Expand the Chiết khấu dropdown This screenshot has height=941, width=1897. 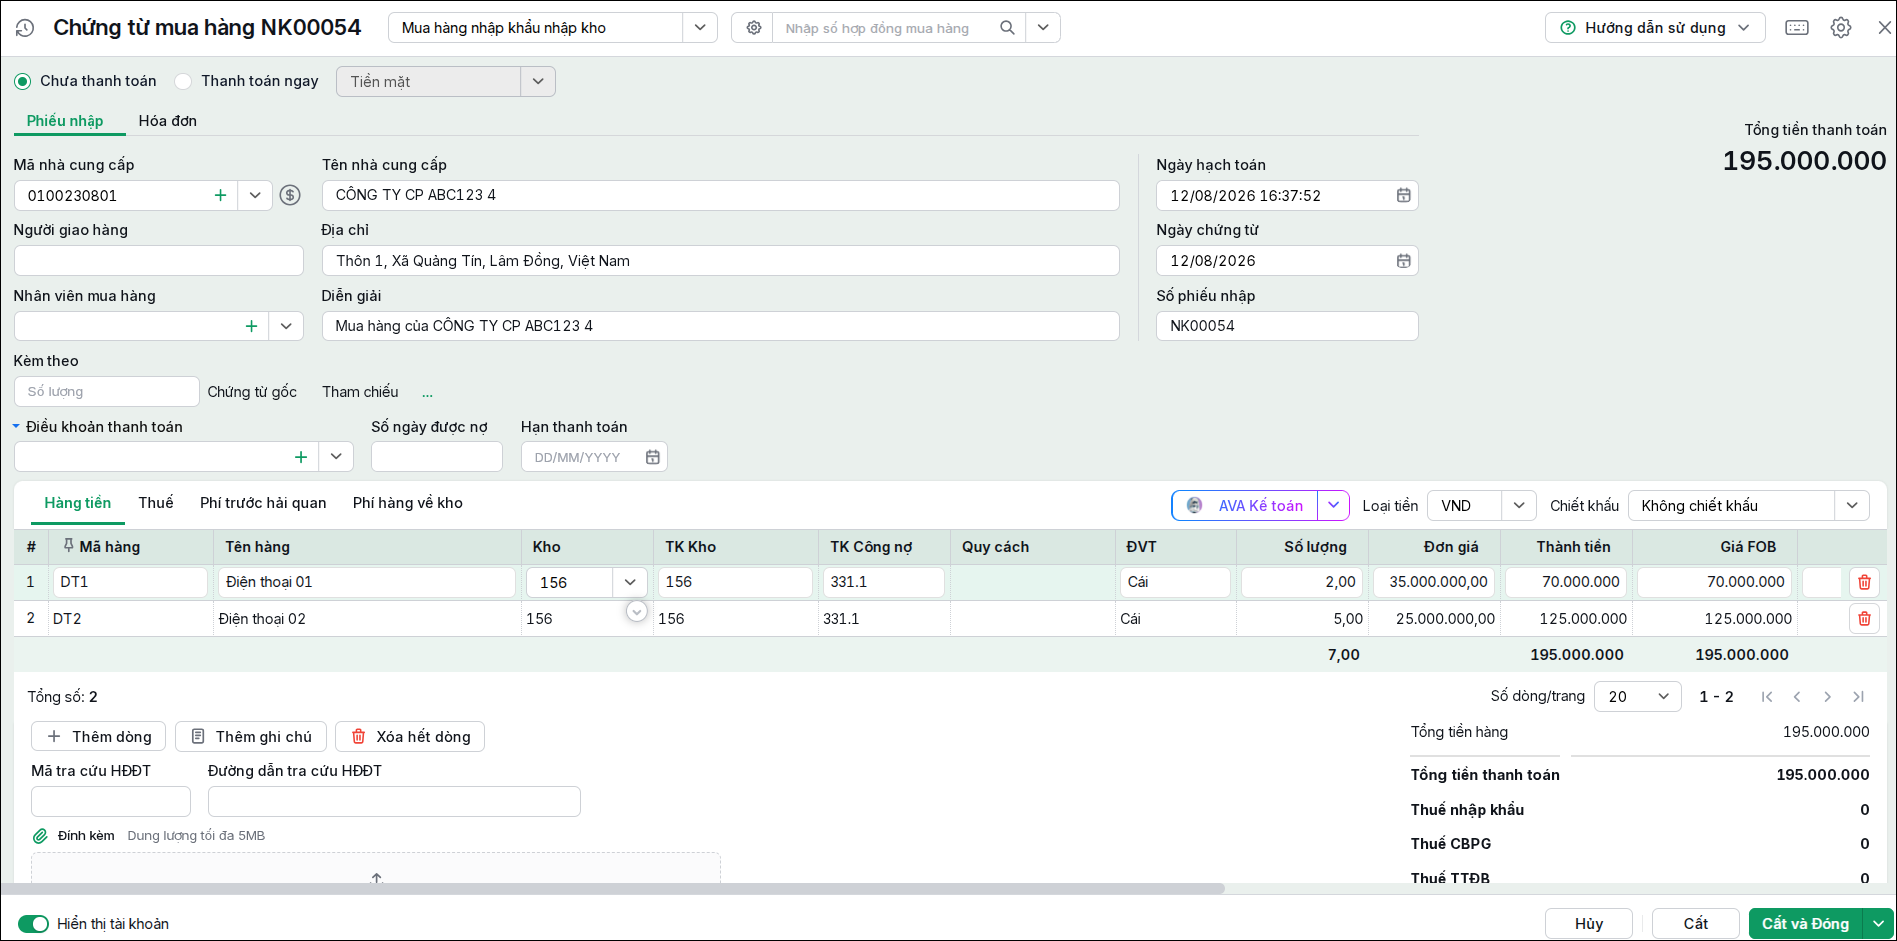pos(1852,505)
